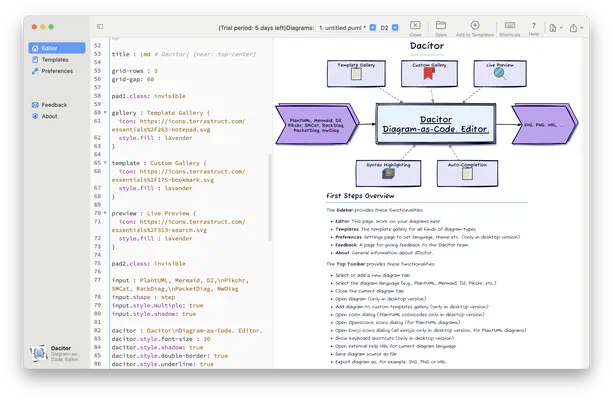
Task: Click the 'grid-gap: 60' code line
Action: tap(133, 79)
